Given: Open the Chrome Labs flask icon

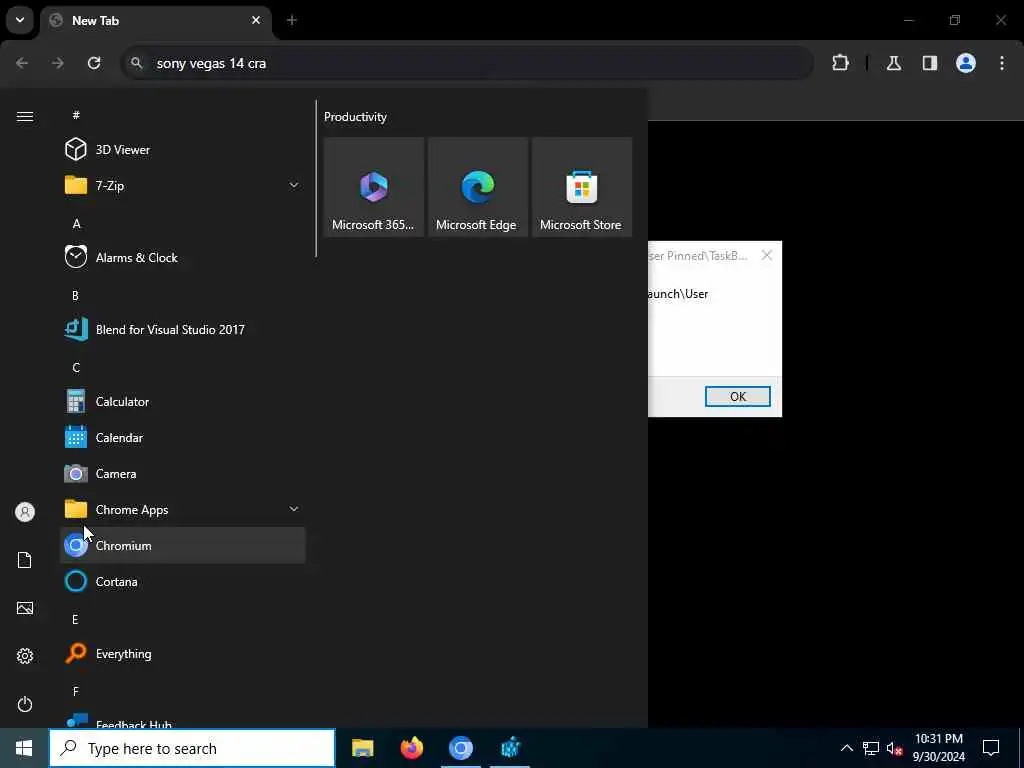Looking at the screenshot, I should 894,63.
